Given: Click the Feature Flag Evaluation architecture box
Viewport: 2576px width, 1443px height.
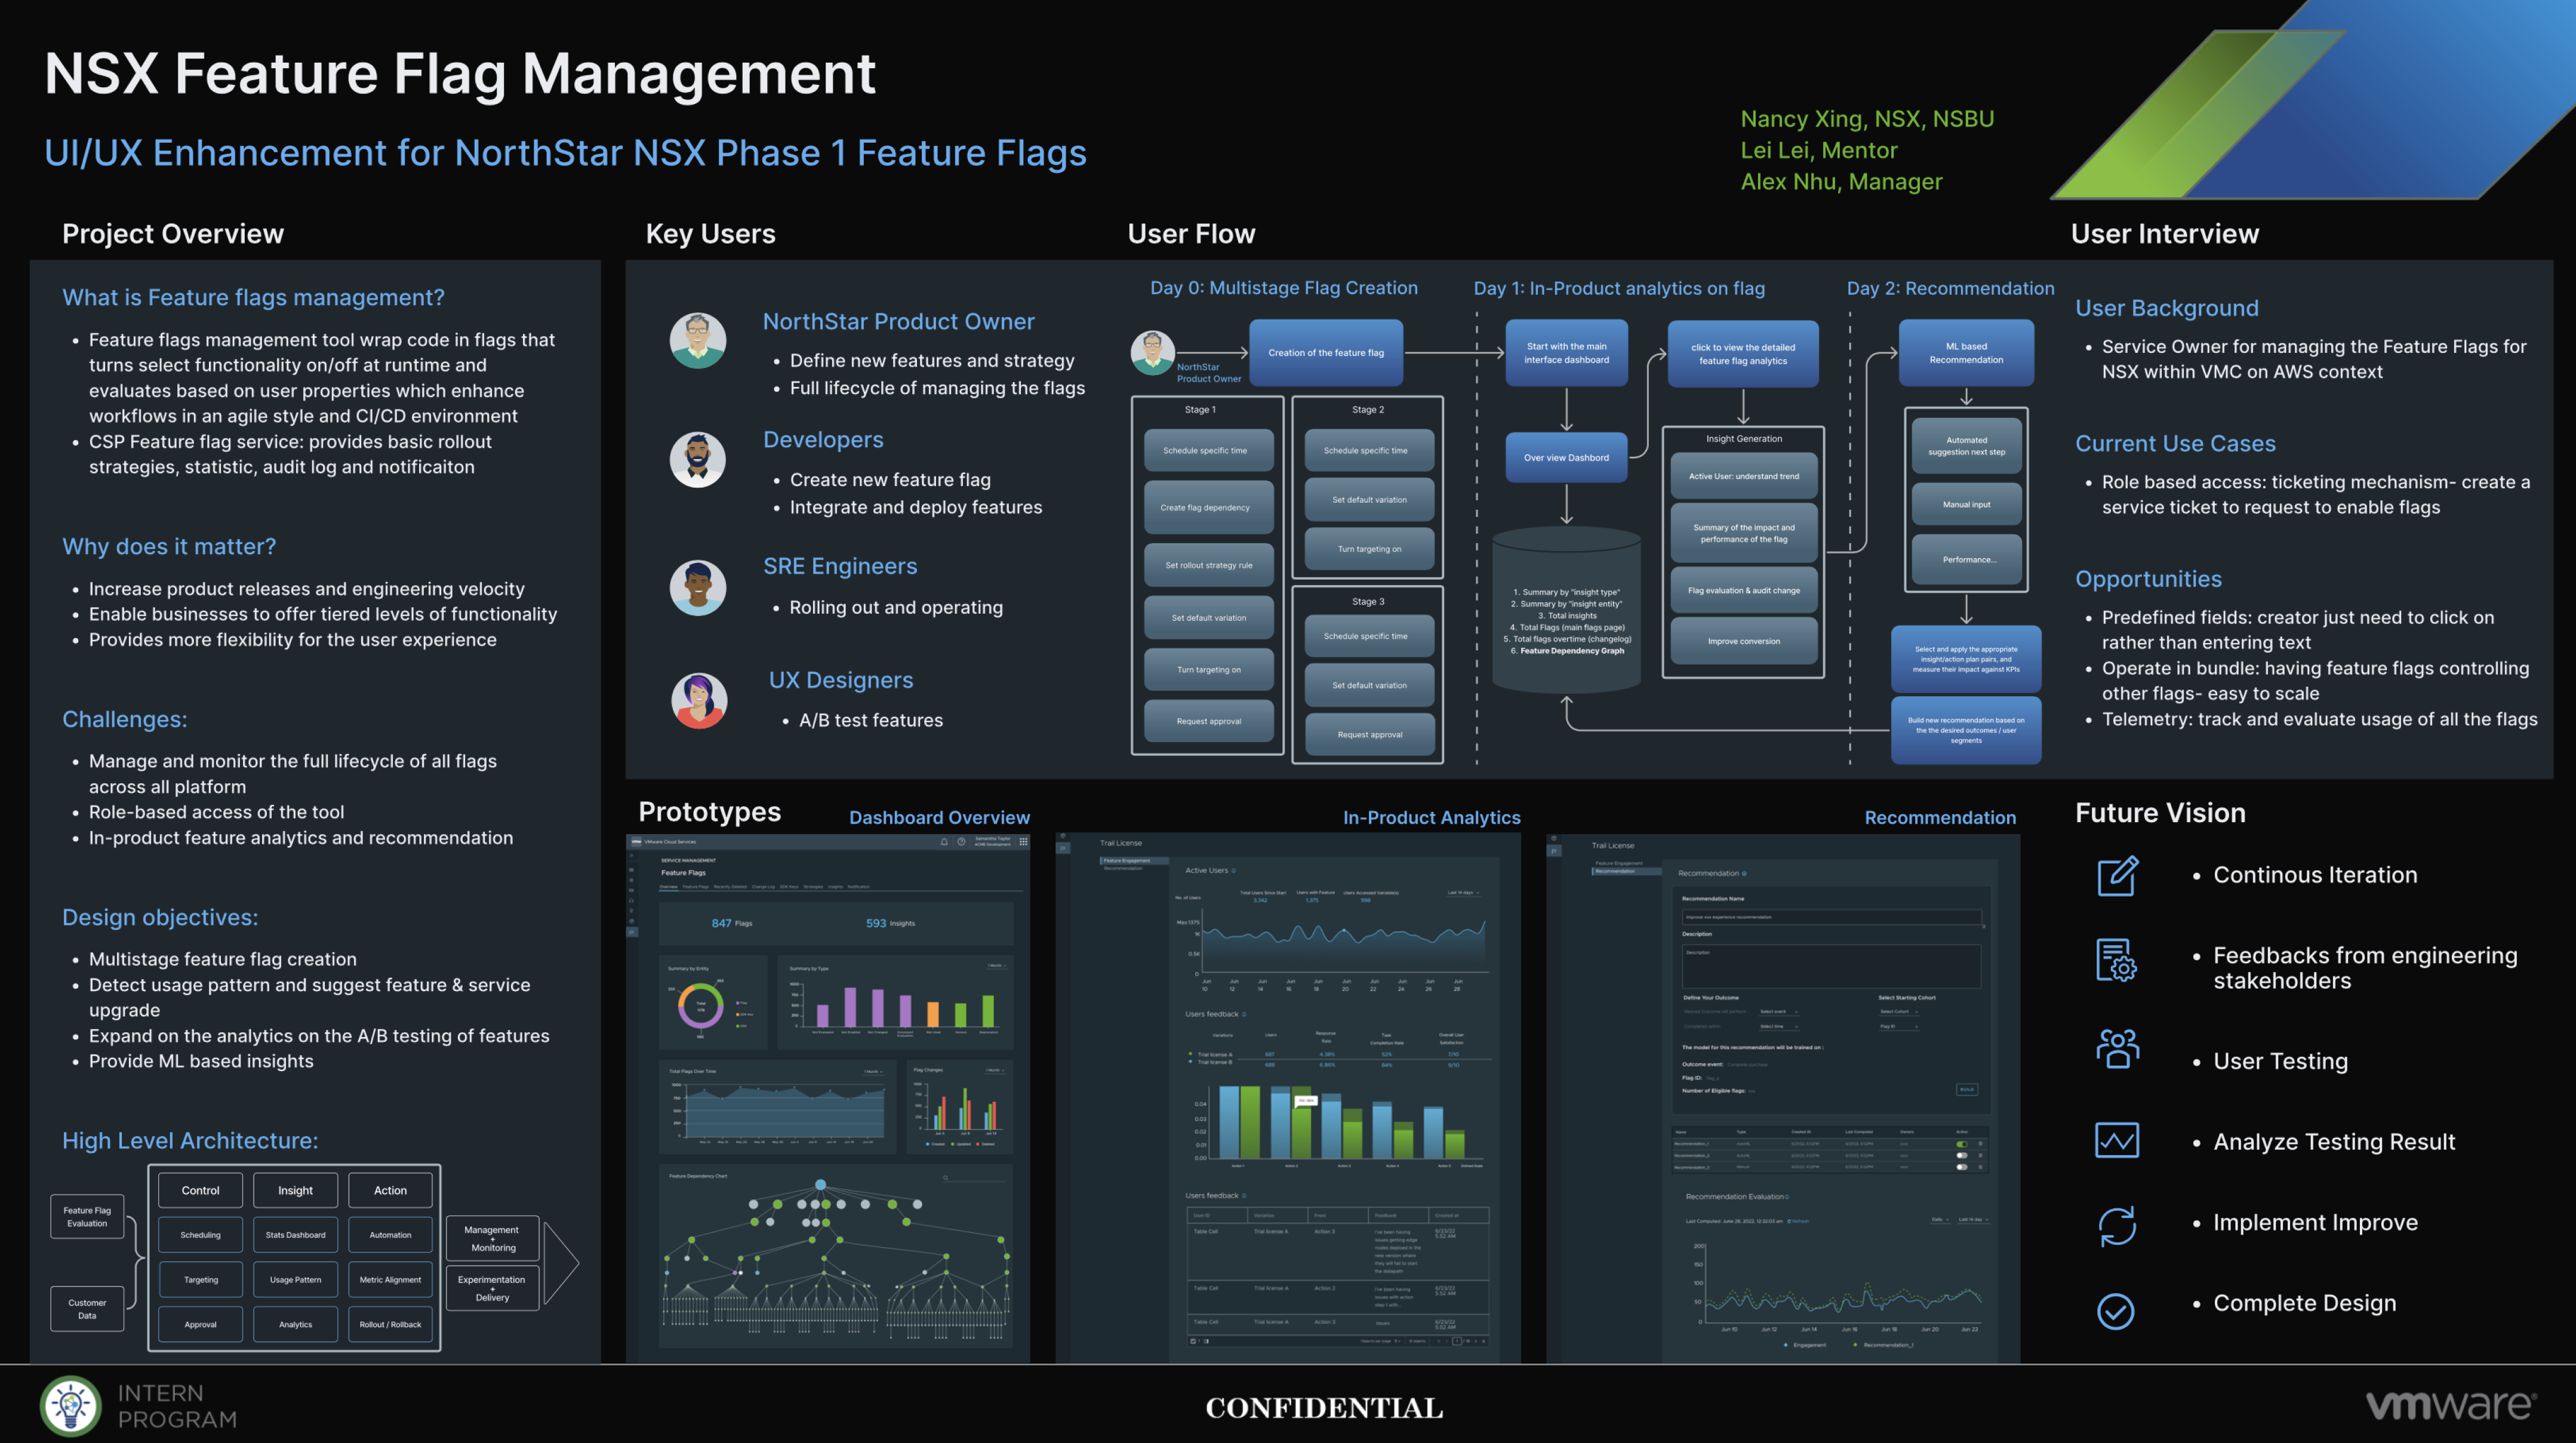Looking at the screenshot, I should (x=87, y=1216).
